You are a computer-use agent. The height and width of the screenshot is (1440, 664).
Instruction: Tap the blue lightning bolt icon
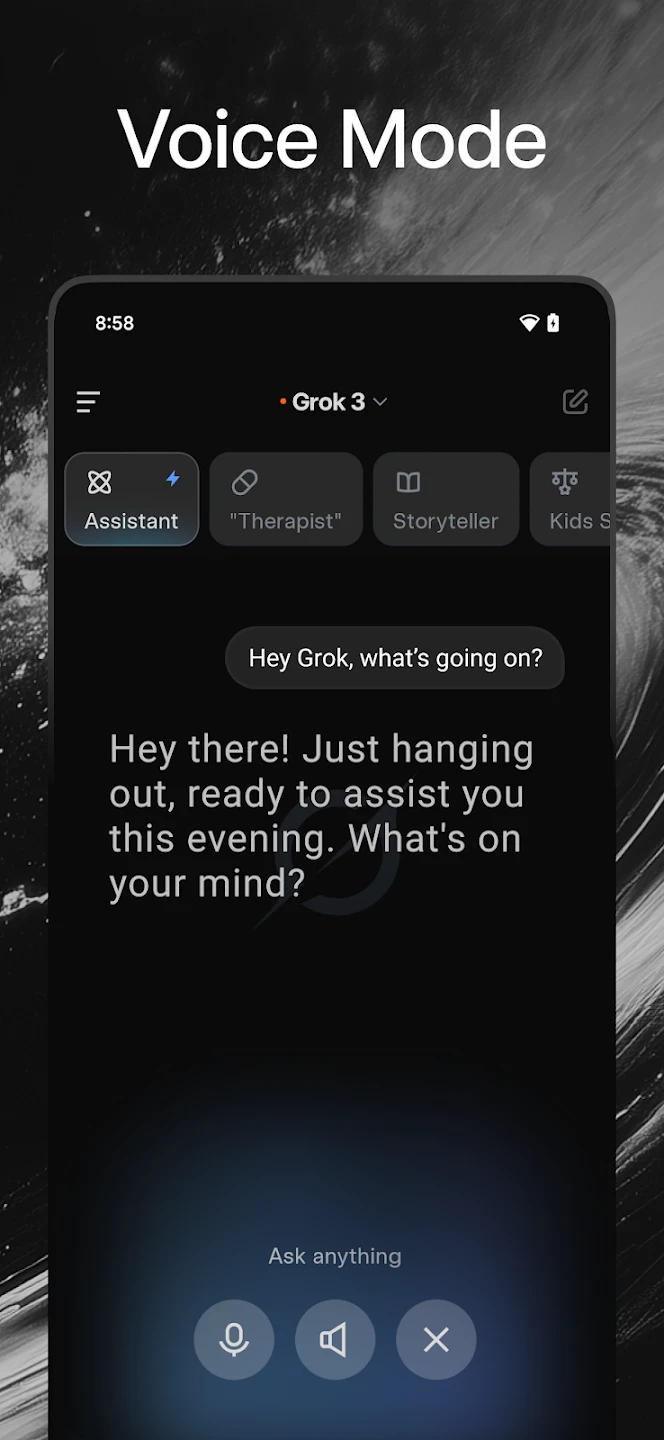(172, 479)
